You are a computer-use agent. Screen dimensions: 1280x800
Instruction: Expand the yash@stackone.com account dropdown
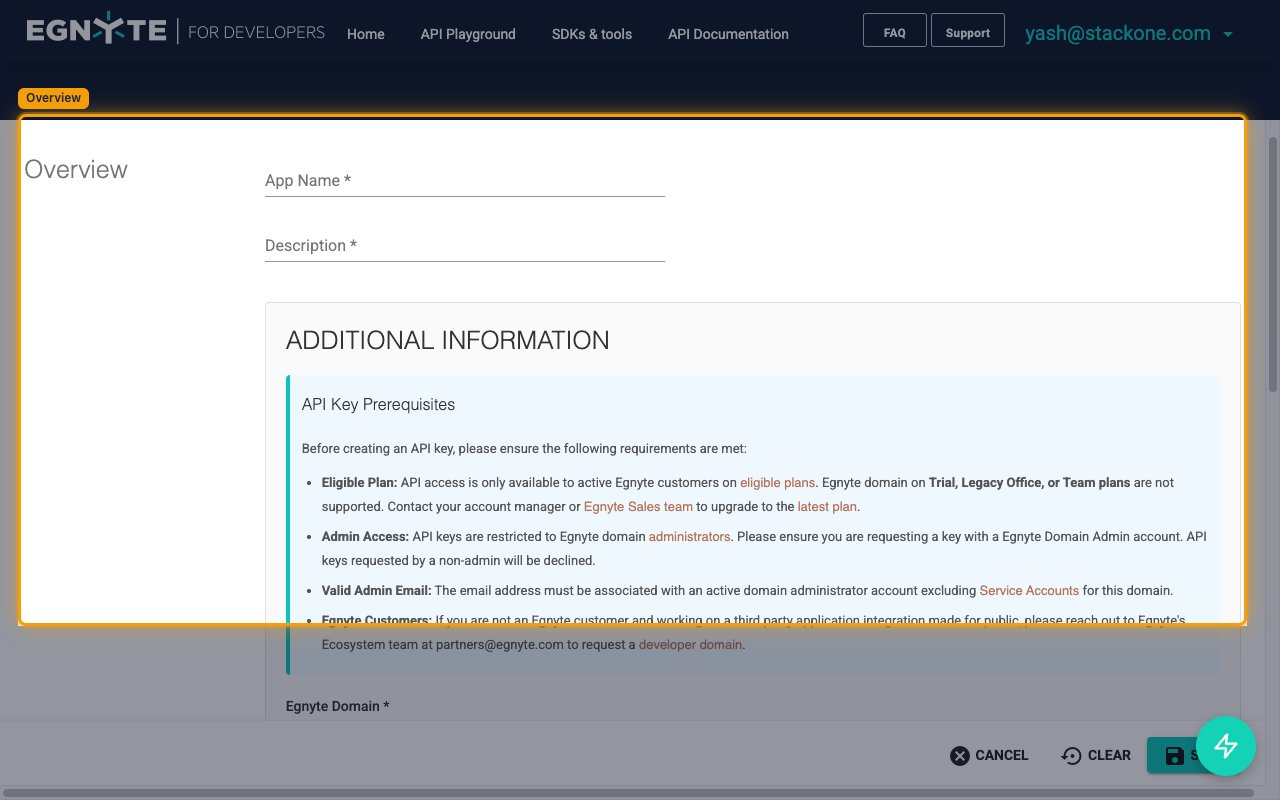coord(1129,33)
